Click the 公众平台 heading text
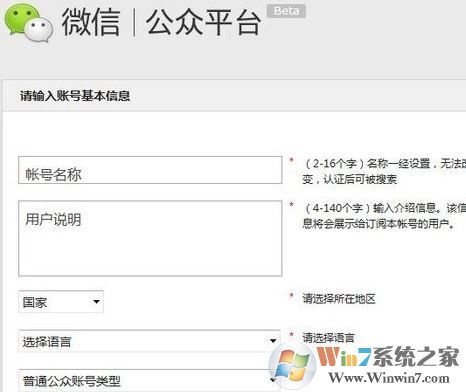The image size is (466, 392). (203, 22)
